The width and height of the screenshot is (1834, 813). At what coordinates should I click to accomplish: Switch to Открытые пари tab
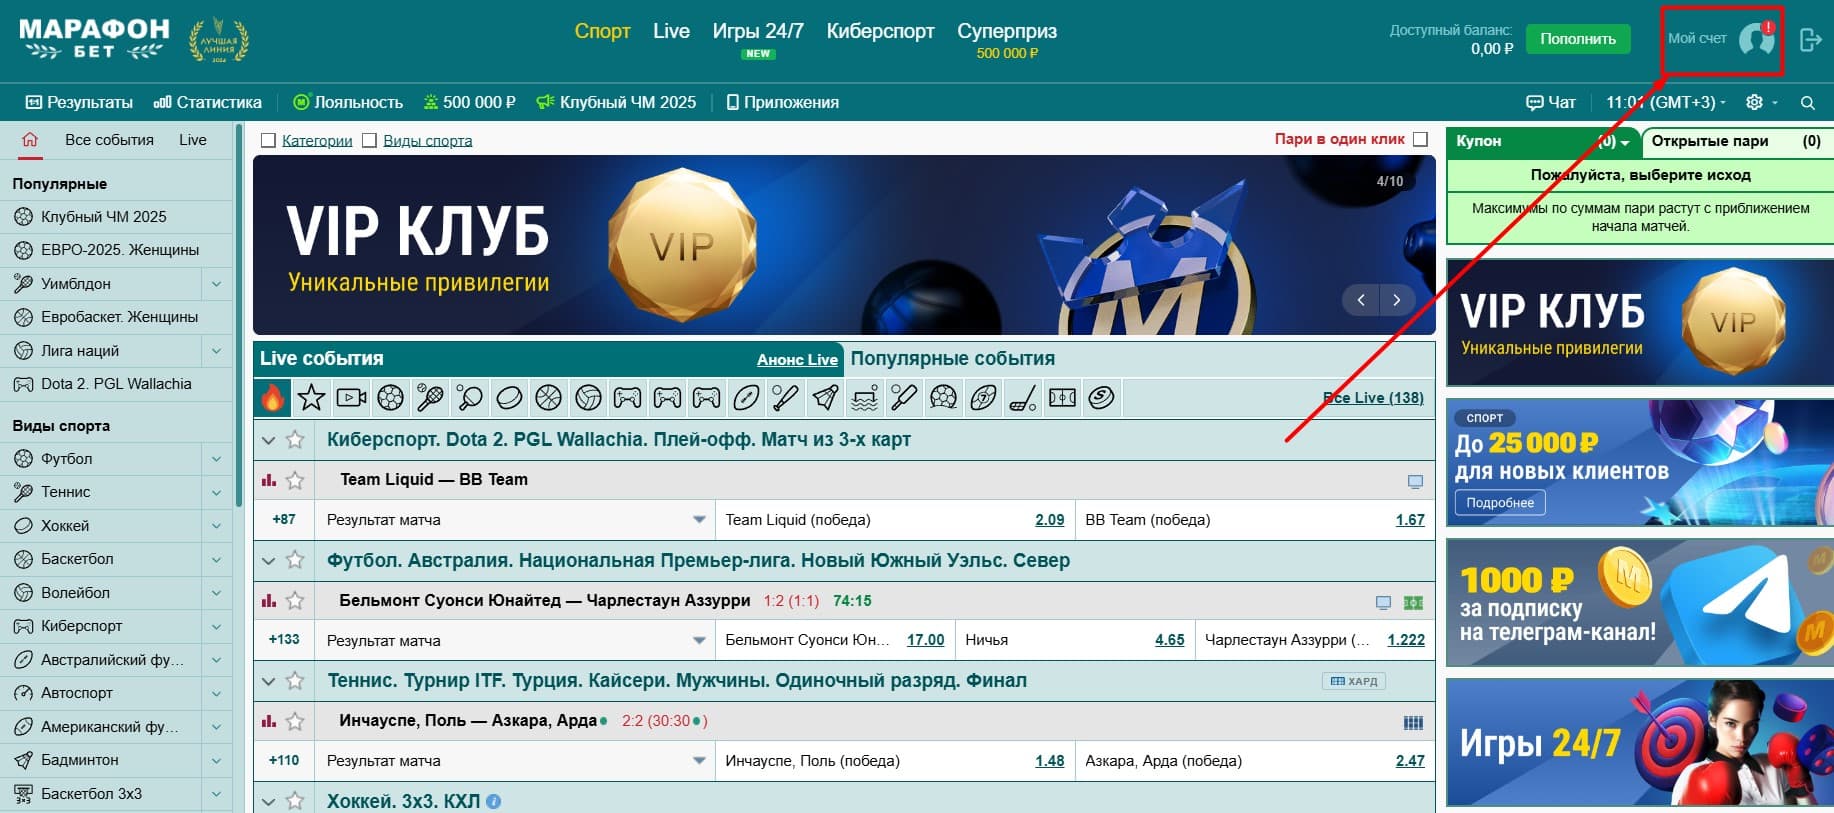click(x=1737, y=141)
